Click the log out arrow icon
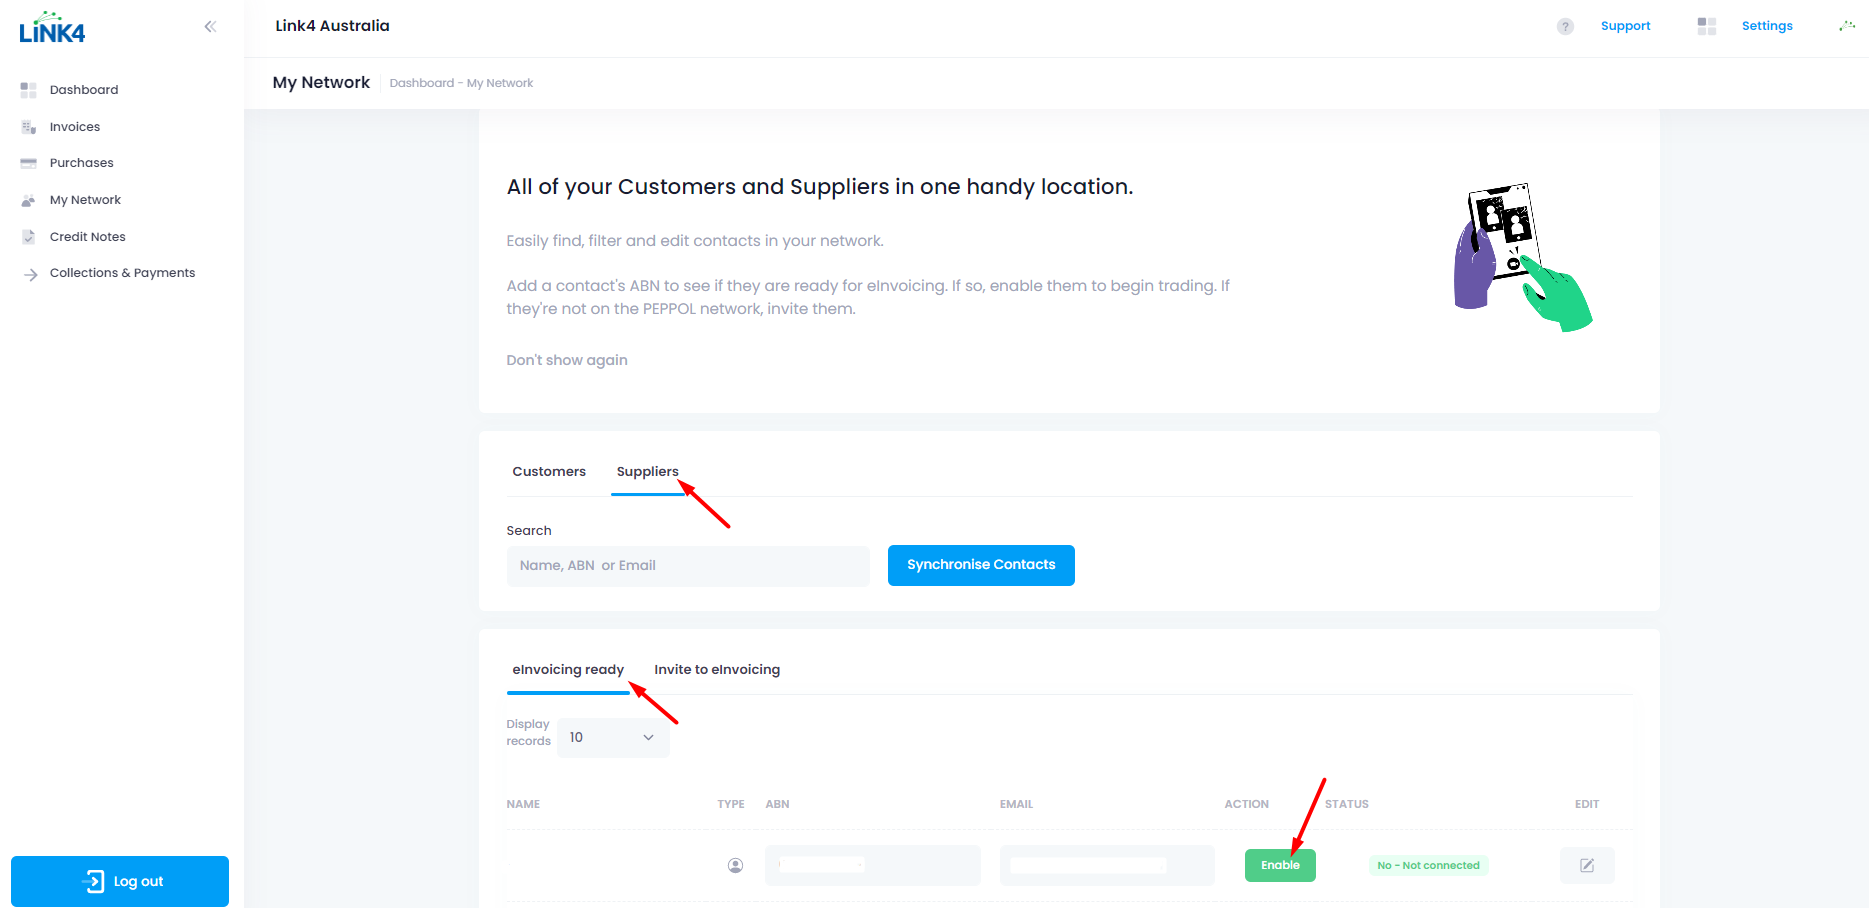Screen dimensions: 1869x908 (x=93, y=881)
